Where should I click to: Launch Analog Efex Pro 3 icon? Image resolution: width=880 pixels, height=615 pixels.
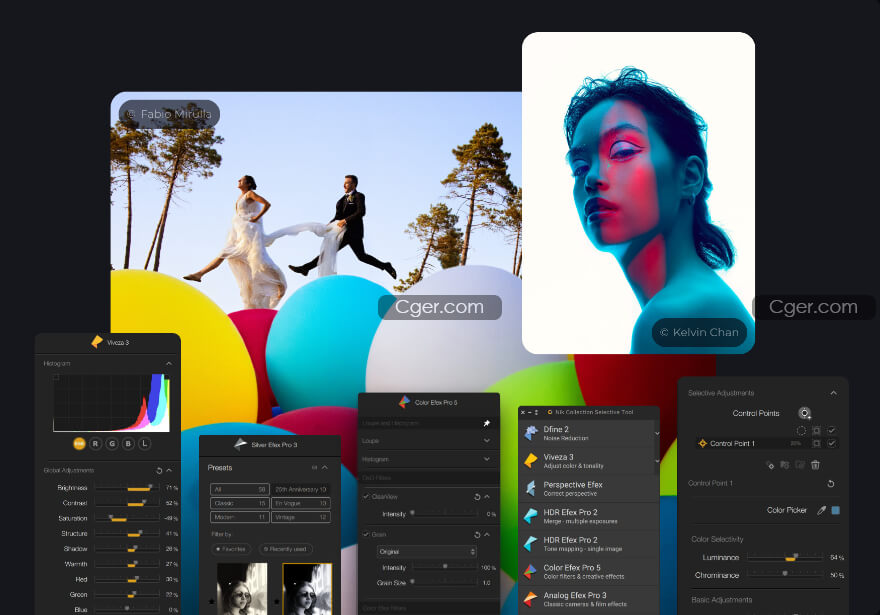click(530, 599)
